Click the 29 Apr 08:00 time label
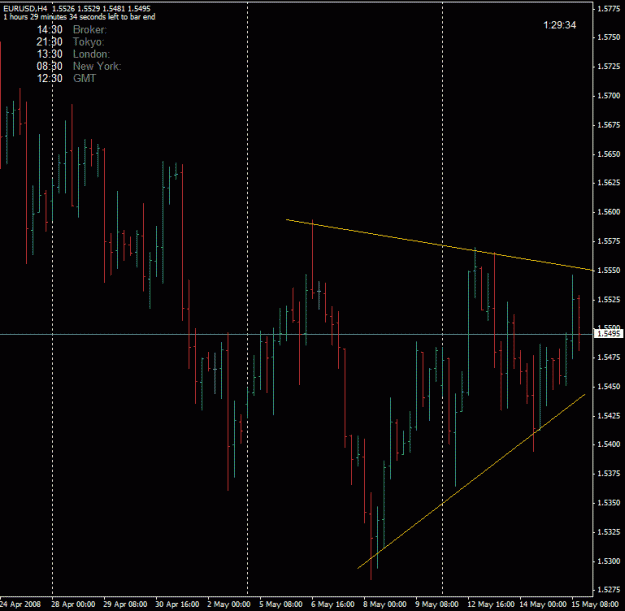This screenshot has width=625, height=611. pyautogui.click(x=125, y=604)
